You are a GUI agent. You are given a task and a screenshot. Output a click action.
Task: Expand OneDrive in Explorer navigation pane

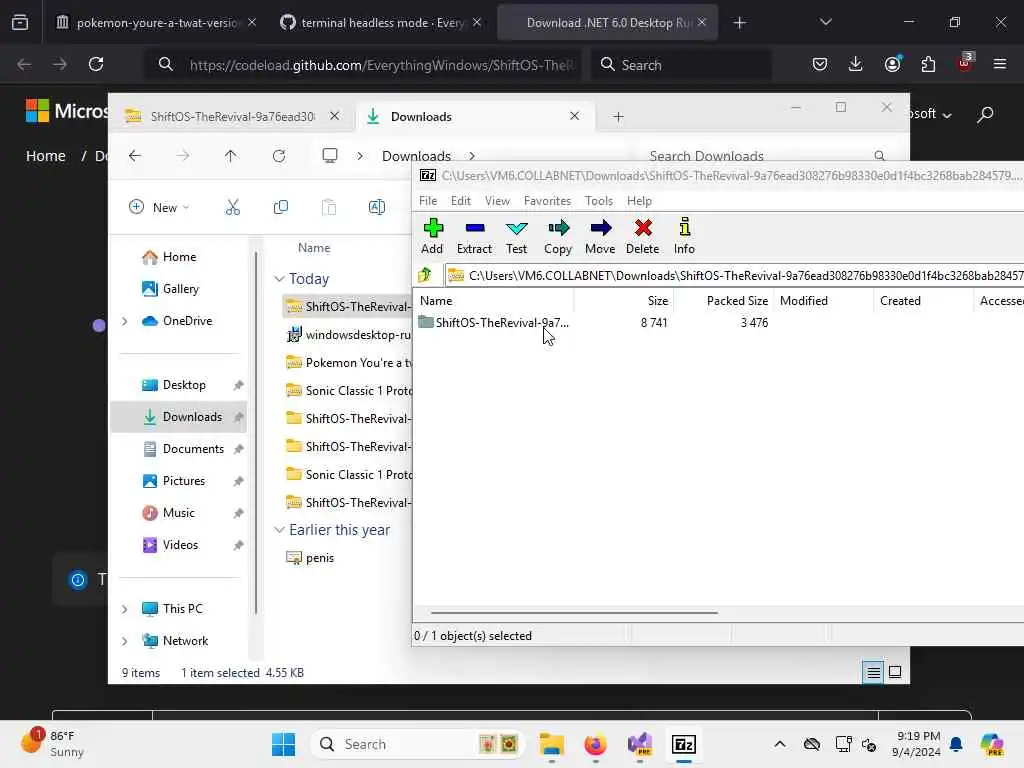point(125,321)
